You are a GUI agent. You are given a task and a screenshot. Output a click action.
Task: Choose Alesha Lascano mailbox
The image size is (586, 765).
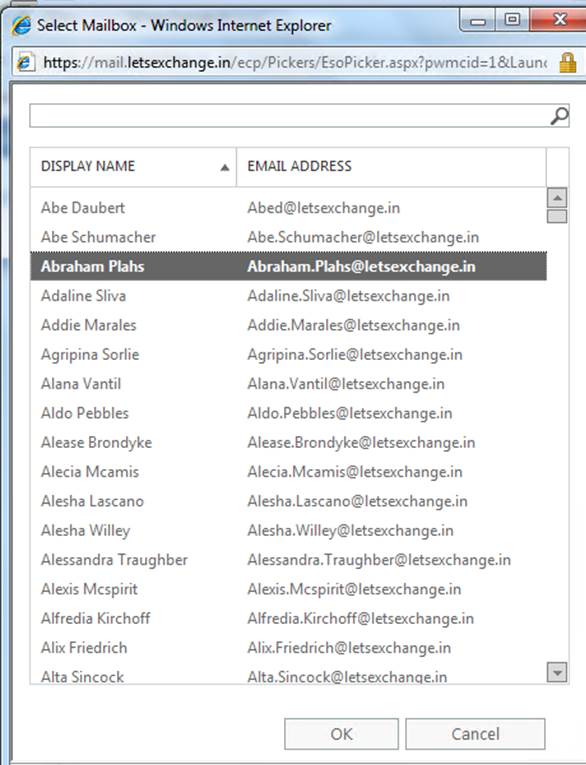(288, 501)
